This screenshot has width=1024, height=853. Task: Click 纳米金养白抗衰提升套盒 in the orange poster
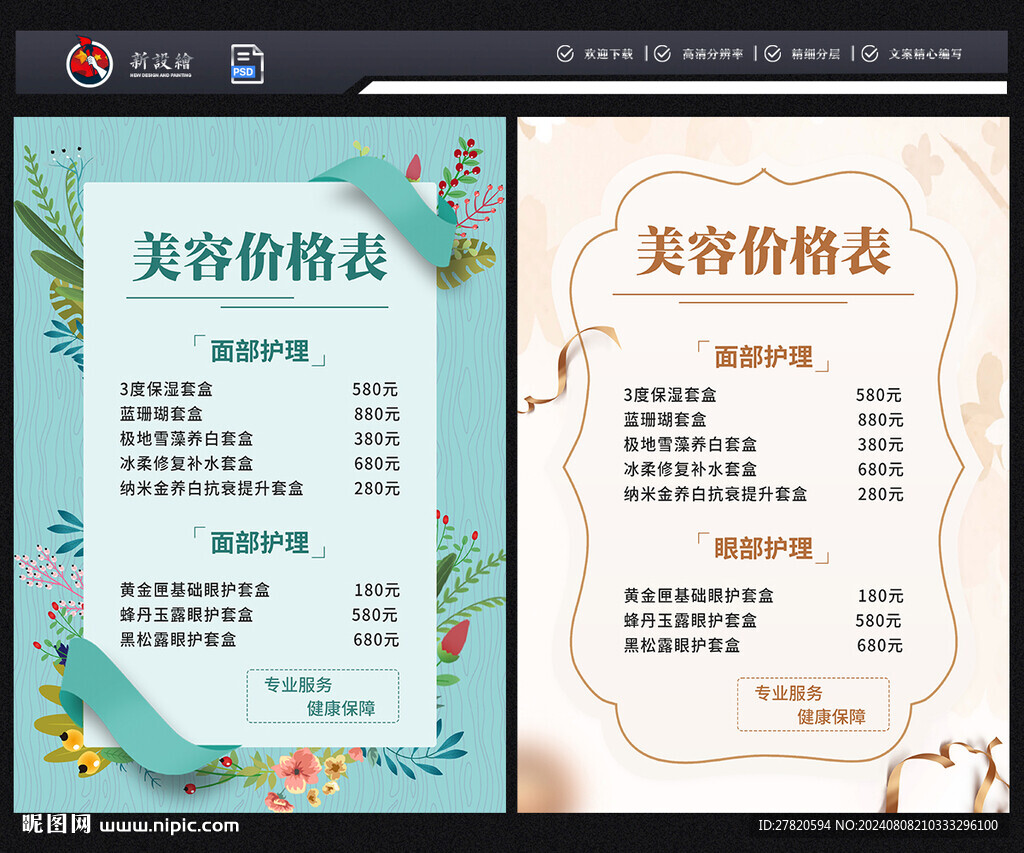coord(716,494)
